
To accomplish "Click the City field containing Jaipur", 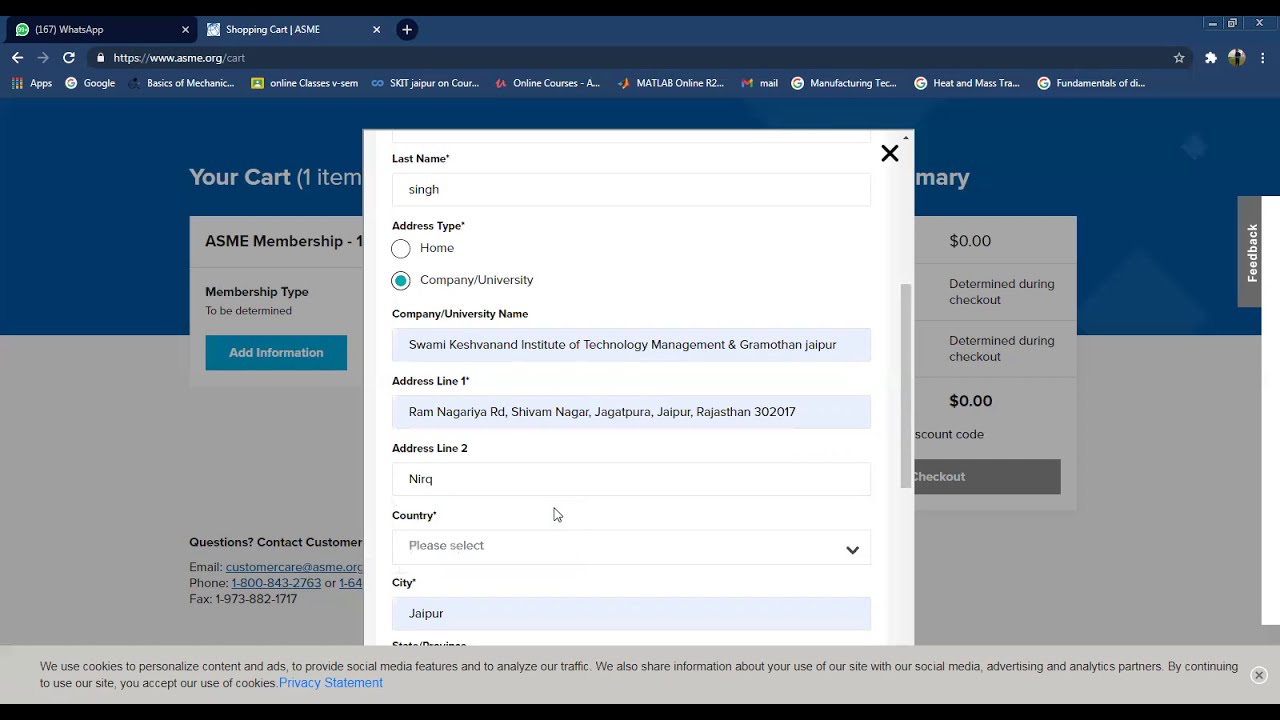I will (x=631, y=614).
